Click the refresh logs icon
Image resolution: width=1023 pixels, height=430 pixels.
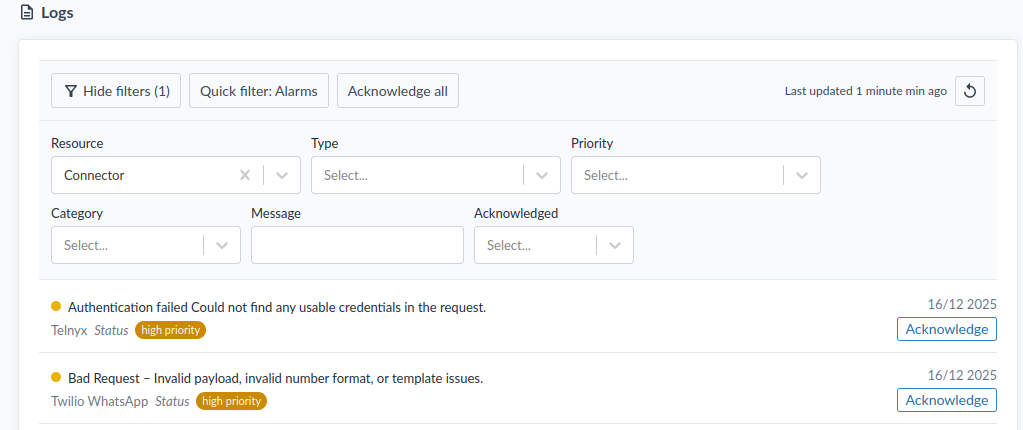[x=969, y=91]
